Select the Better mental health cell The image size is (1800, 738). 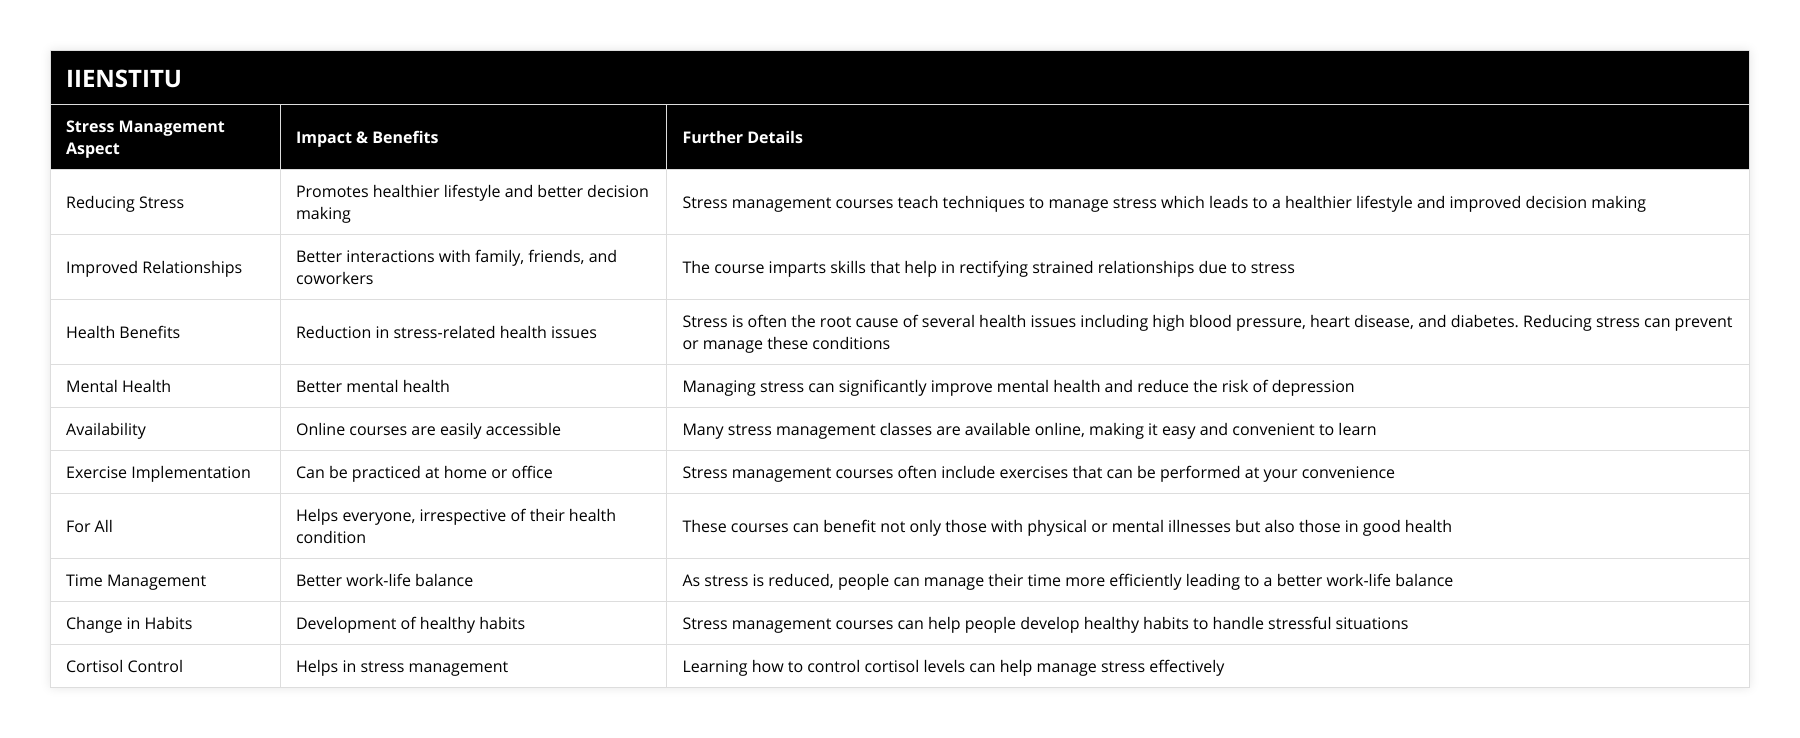coord(372,386)
